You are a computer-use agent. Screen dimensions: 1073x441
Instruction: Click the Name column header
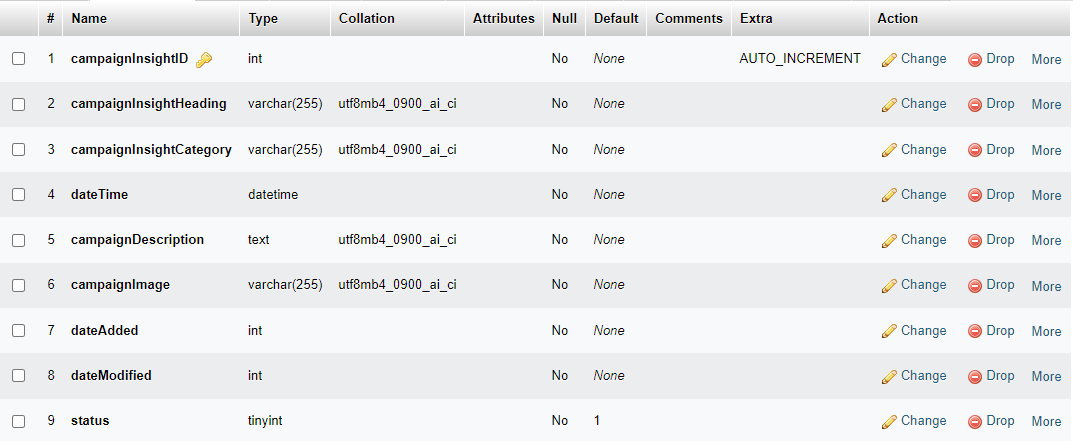[89, 18]
